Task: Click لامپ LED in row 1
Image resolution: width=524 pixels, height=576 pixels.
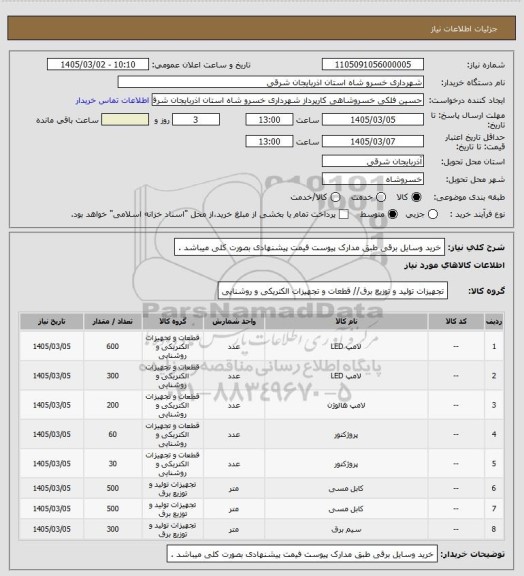Action: click(346, 346)
